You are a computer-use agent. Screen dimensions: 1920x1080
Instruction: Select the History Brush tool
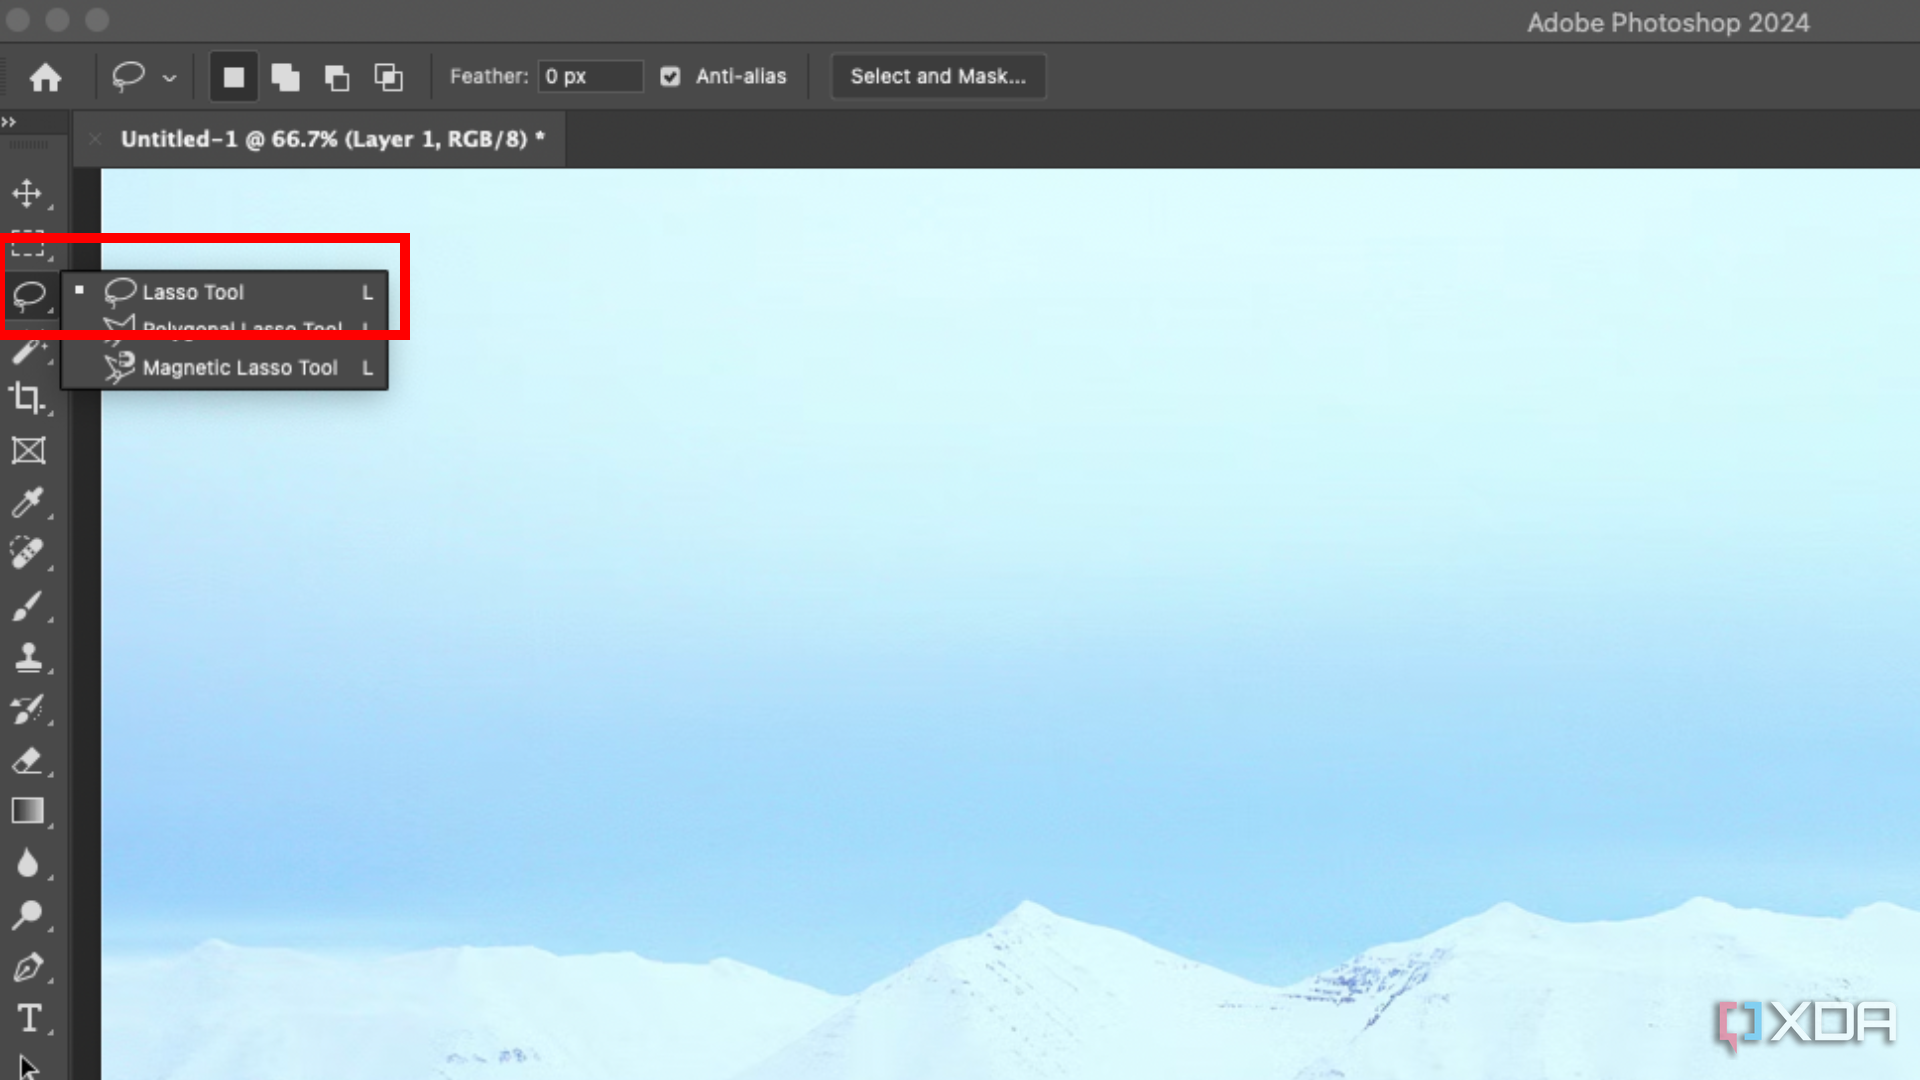click(28, 708)
